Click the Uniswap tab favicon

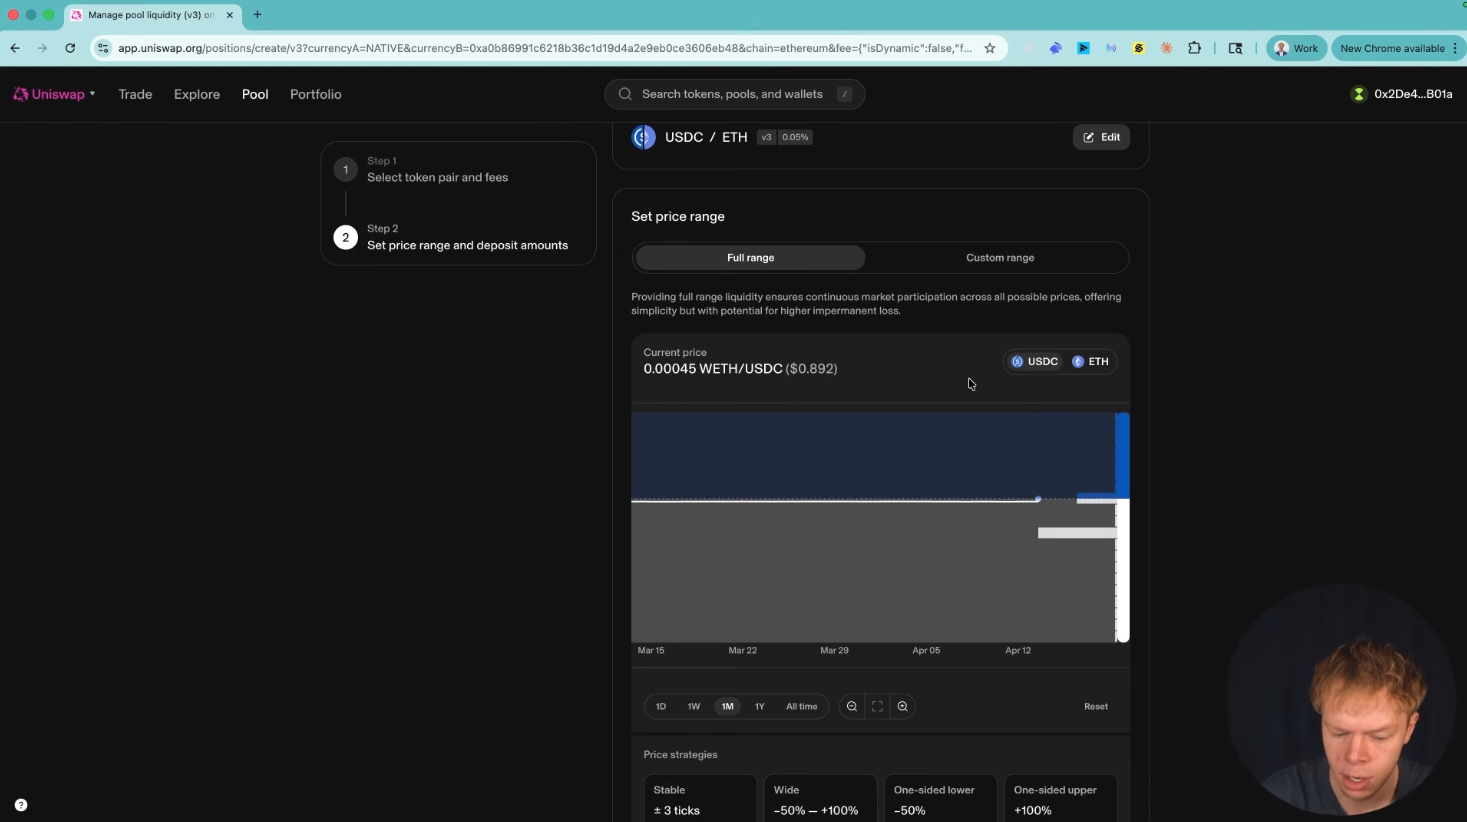pyautogui.click(x=76, y=15)
